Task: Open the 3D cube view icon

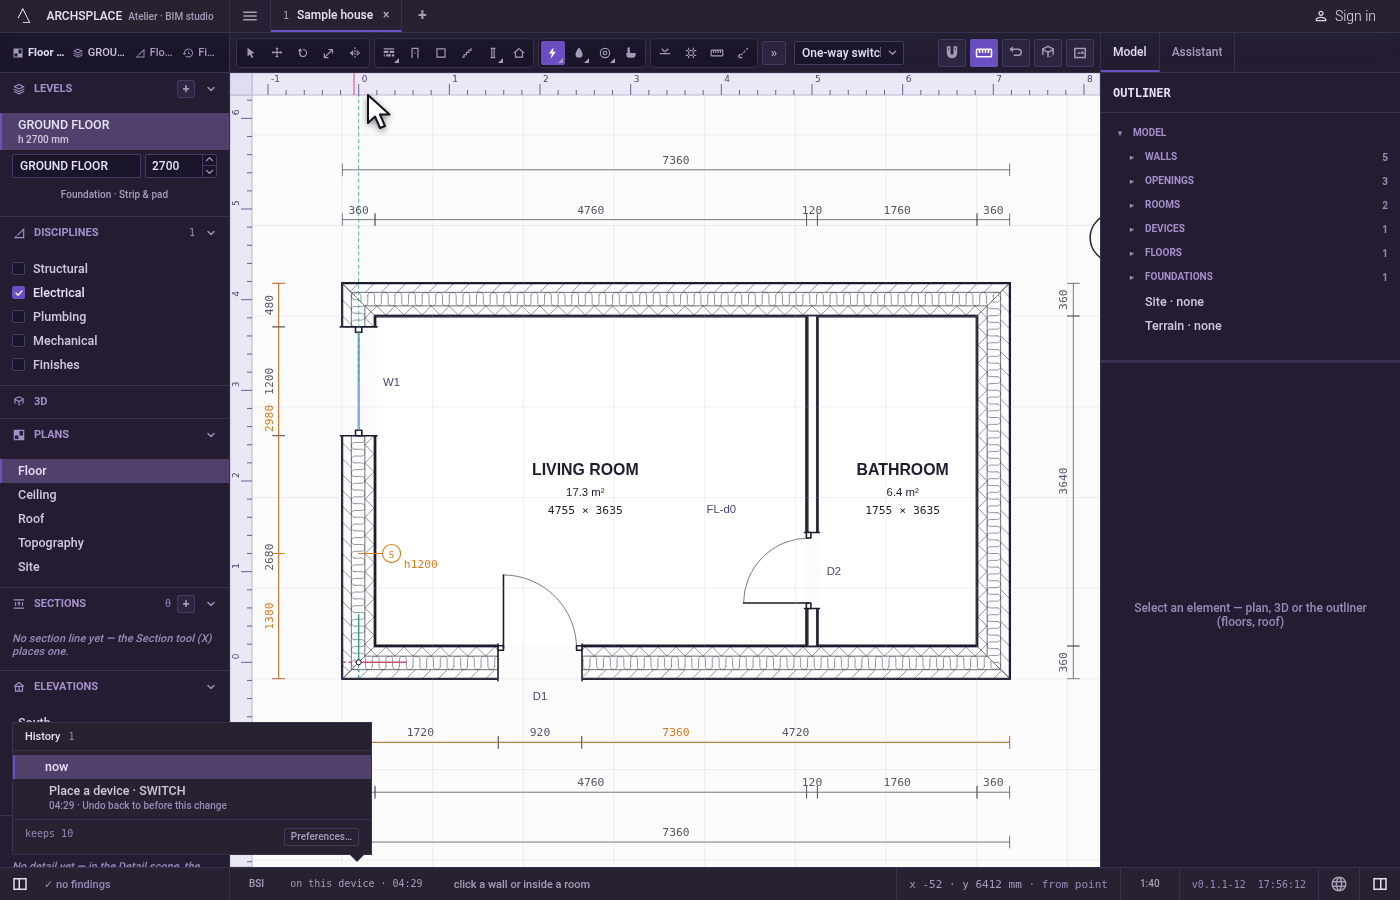Action: coord(1048,52)
